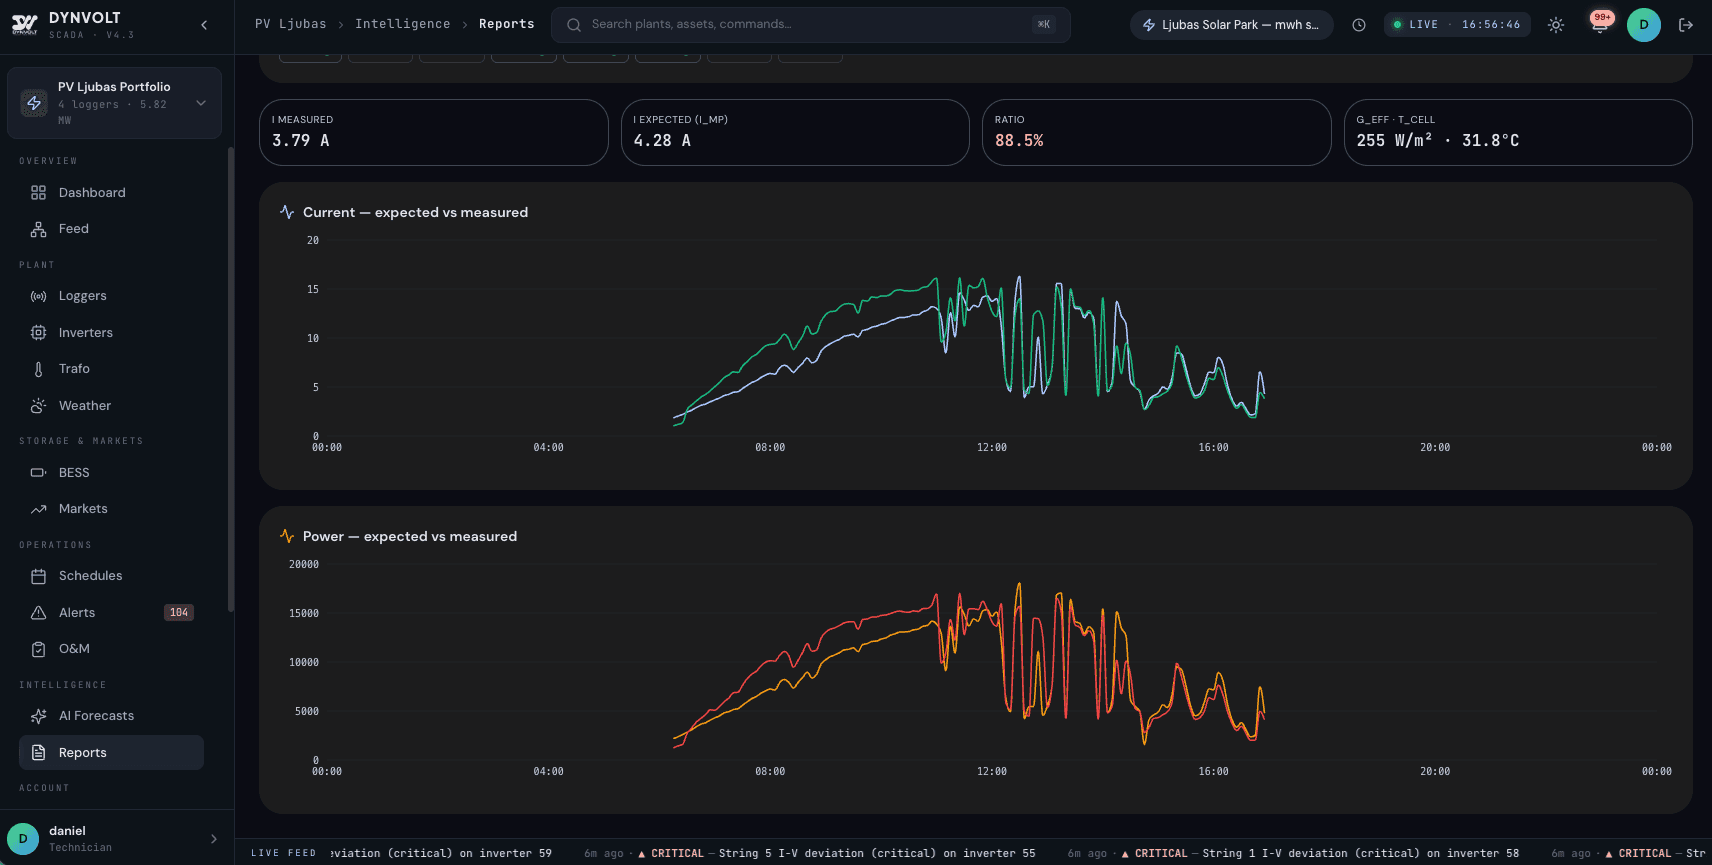Click the Weather sun-cloud icon
This screenshot has height=865, width=1712.
[x=38, y=405]
